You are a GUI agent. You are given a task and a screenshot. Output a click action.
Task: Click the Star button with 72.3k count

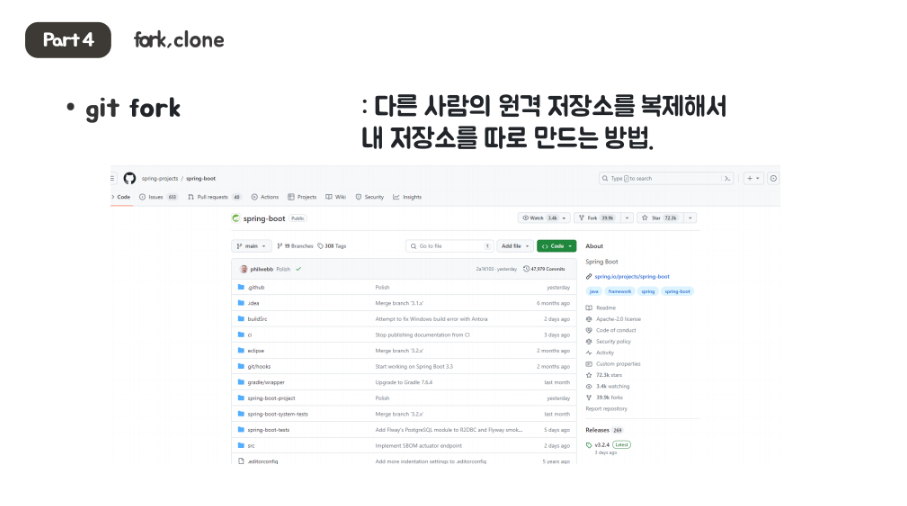pyautogui.click(x=660, y=218)
